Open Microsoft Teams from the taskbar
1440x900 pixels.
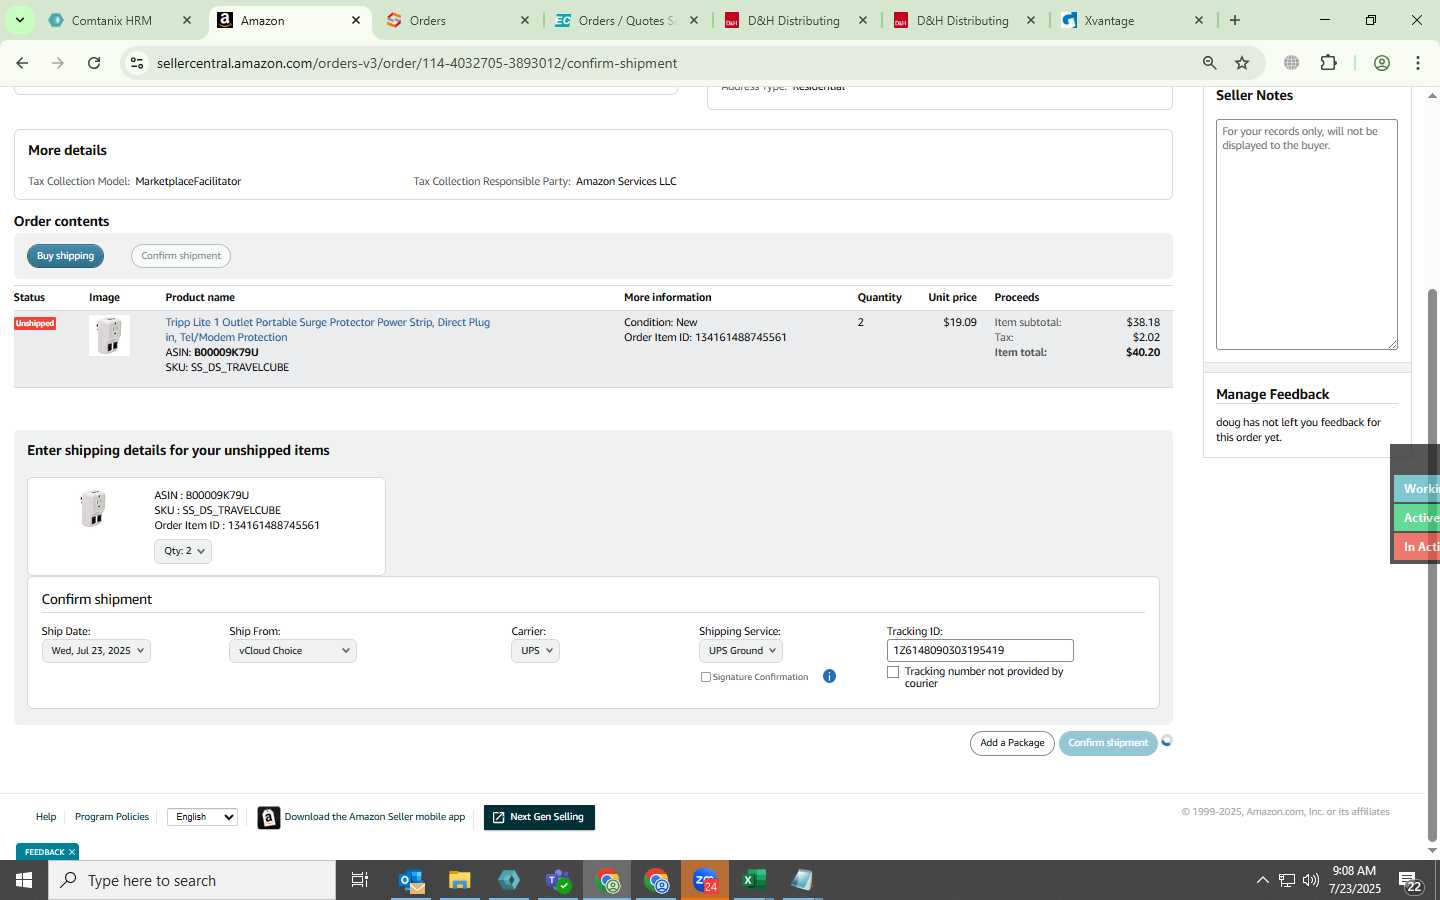(x=558, y=880)
